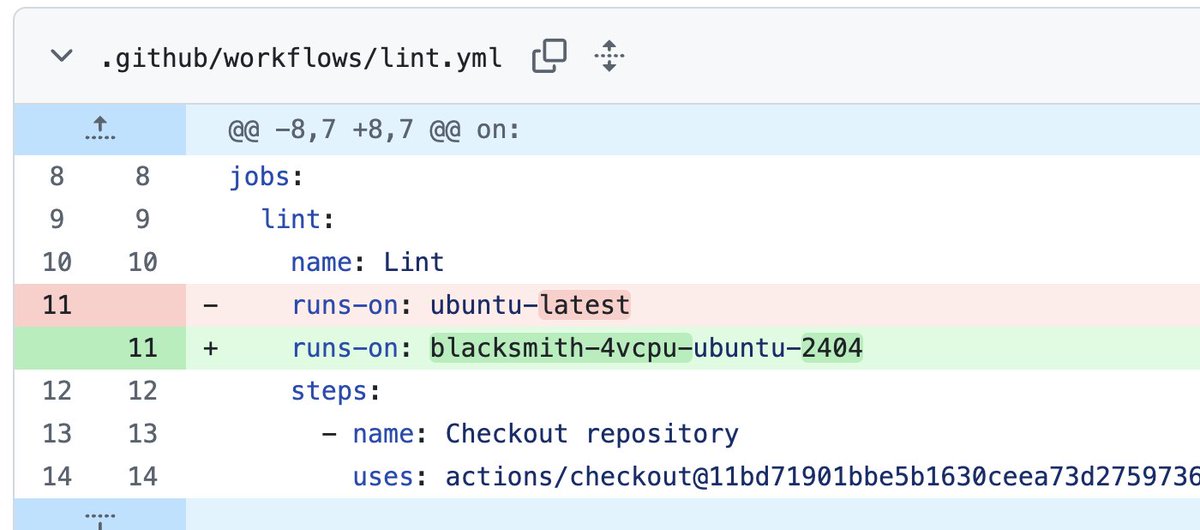
Task: Collapse the lint.yml file diff chevron
Action: [x=62, y=58]
